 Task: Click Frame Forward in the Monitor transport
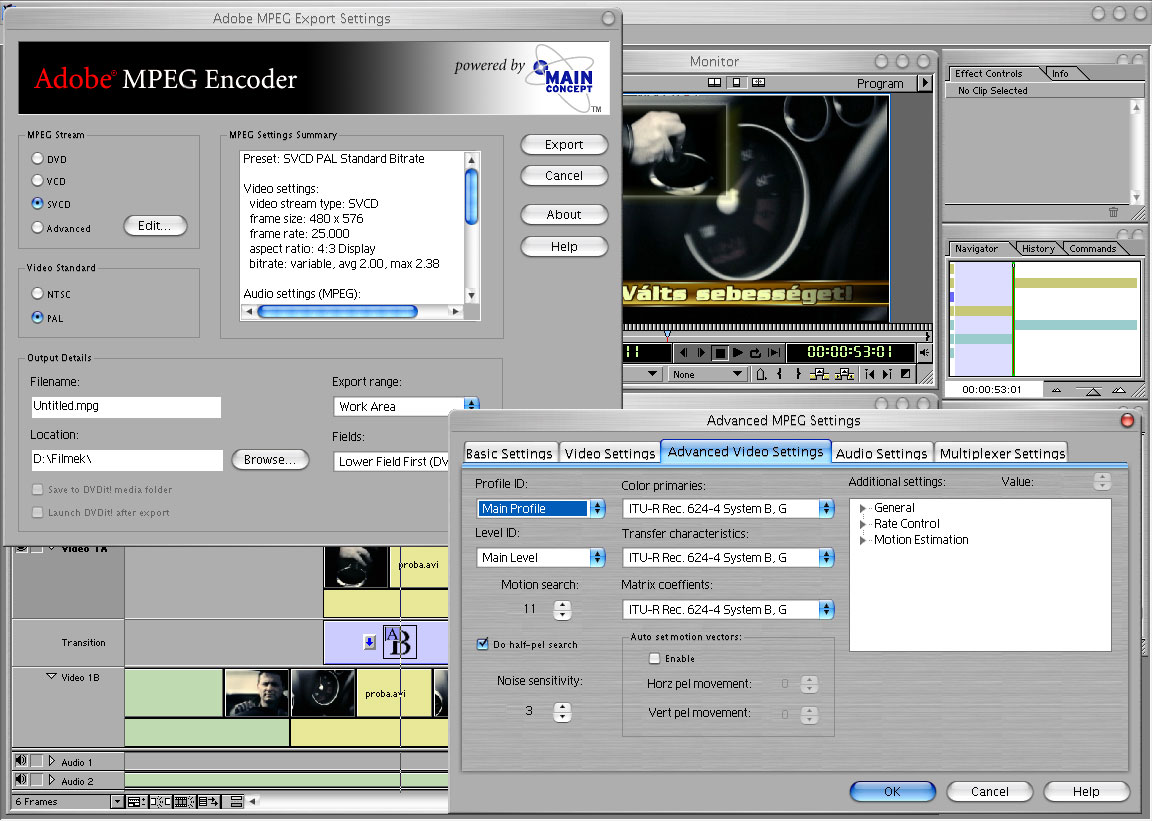[701, 353]
